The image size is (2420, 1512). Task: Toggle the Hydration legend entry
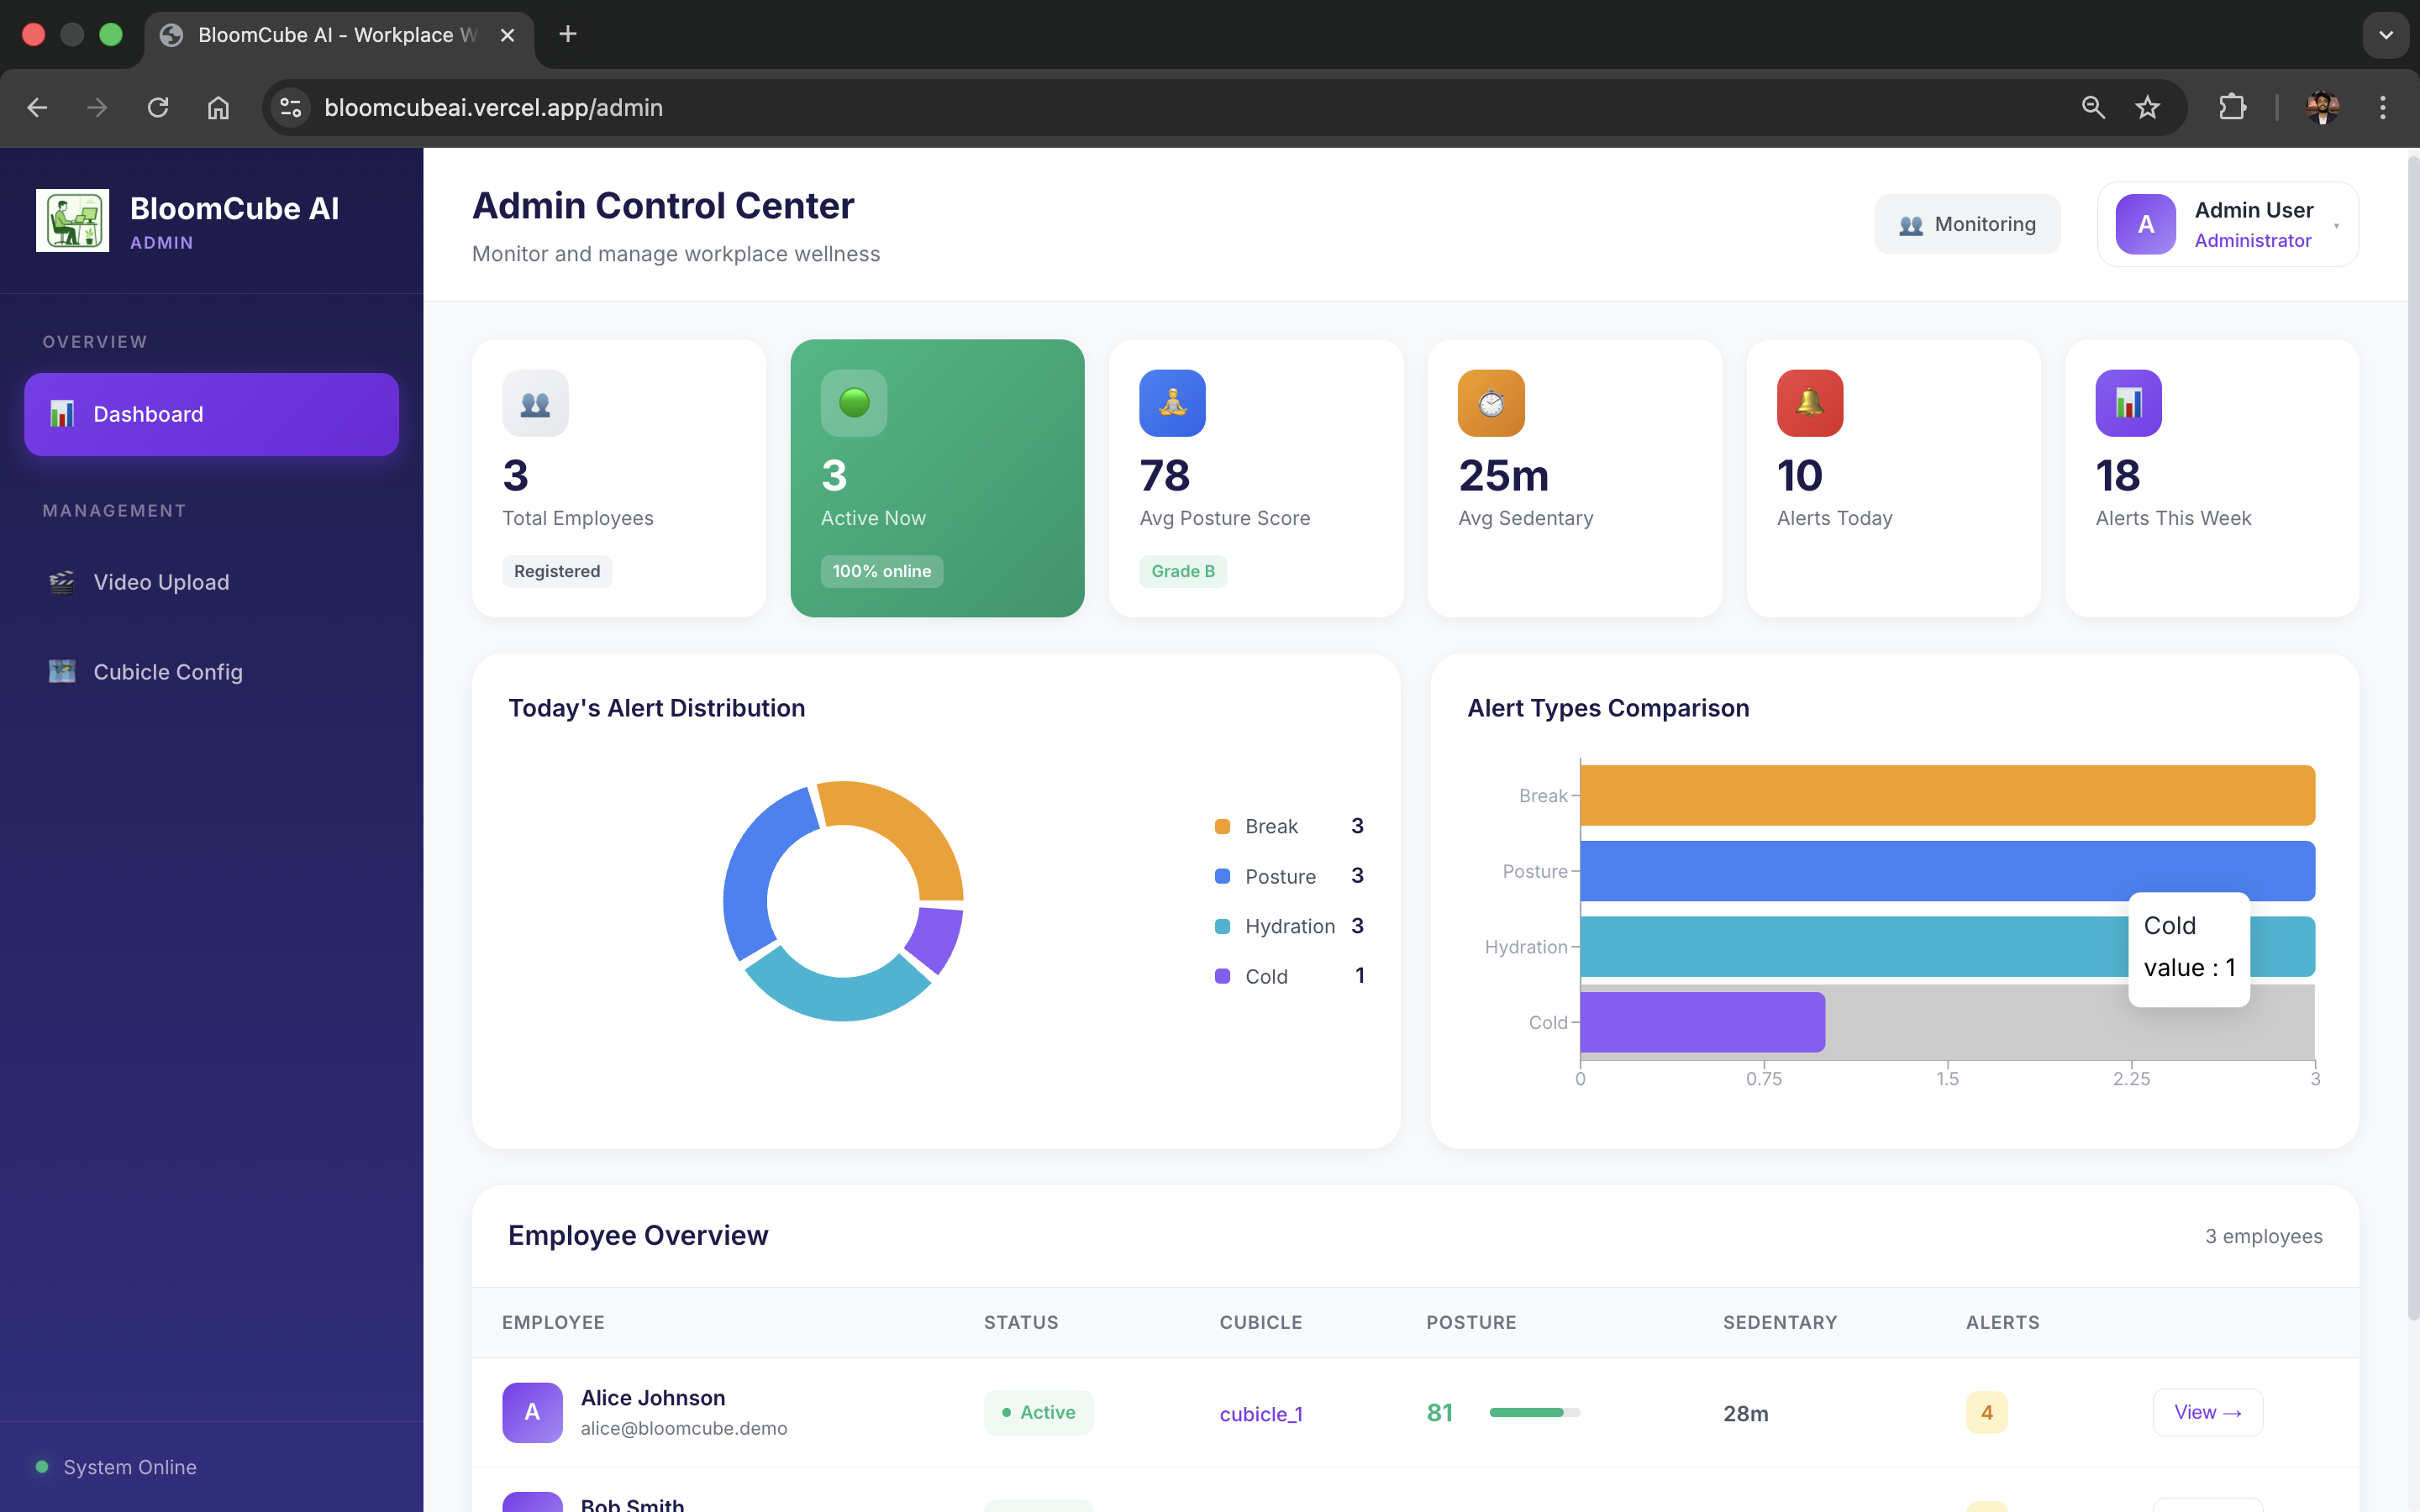(1288, 926)
